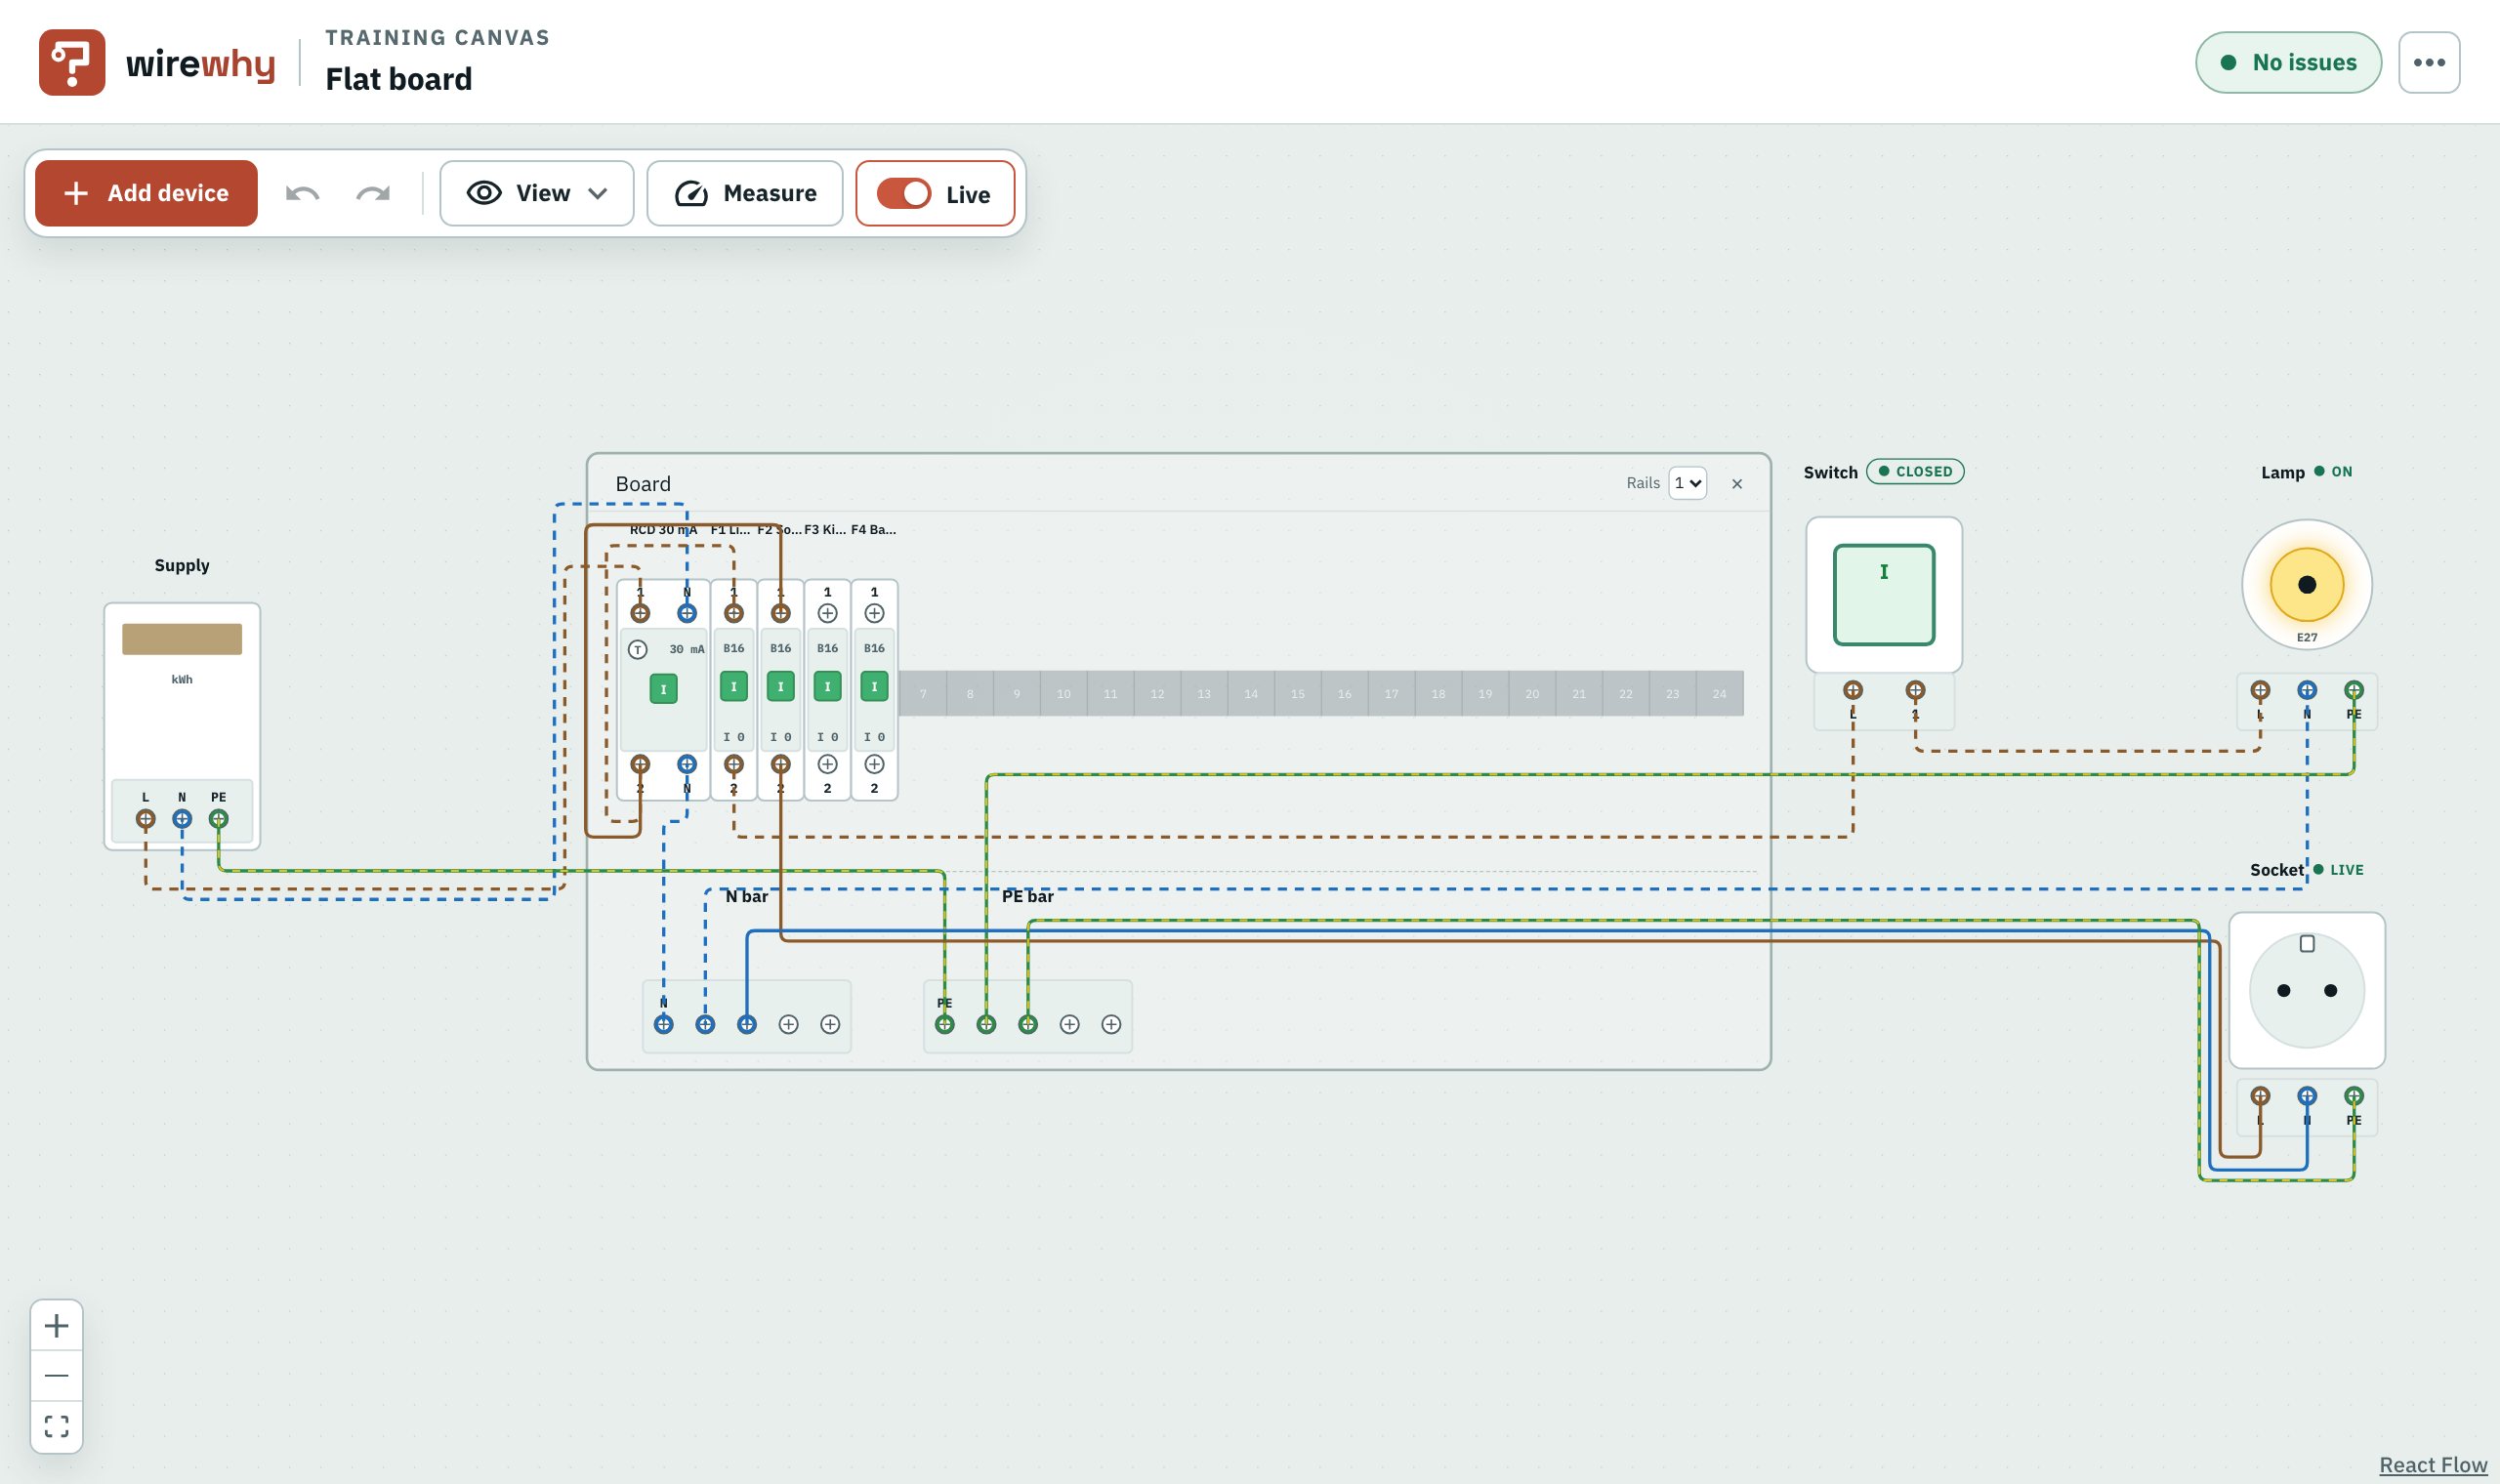Open the React Flow link
Viewport: 2500px width, 1484px height.
(2433, 1465)
